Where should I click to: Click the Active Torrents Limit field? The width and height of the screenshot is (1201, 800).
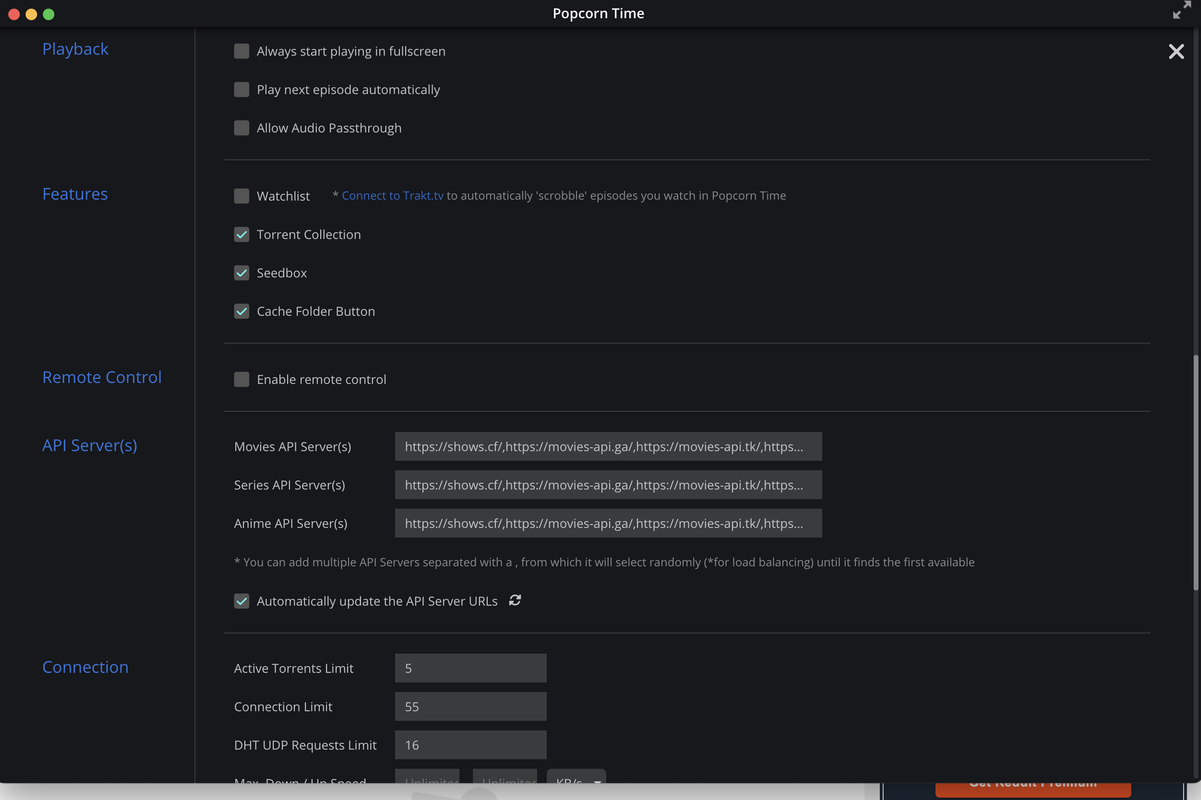pos(470,668)
